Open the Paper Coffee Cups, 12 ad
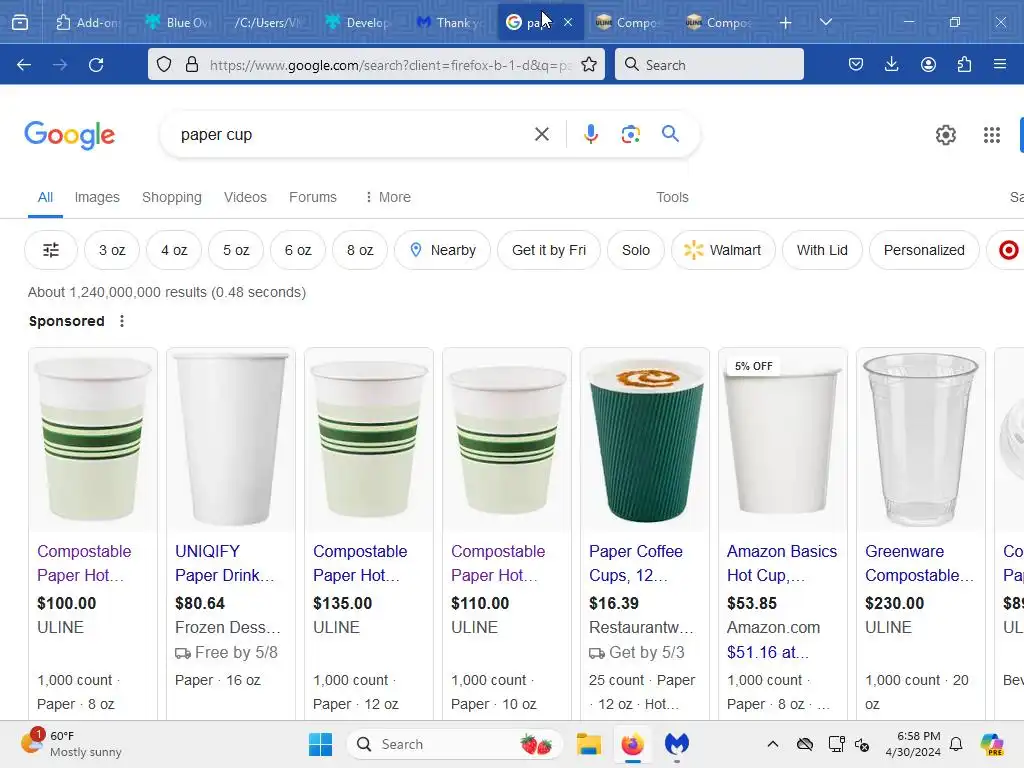 pos(635,563)
